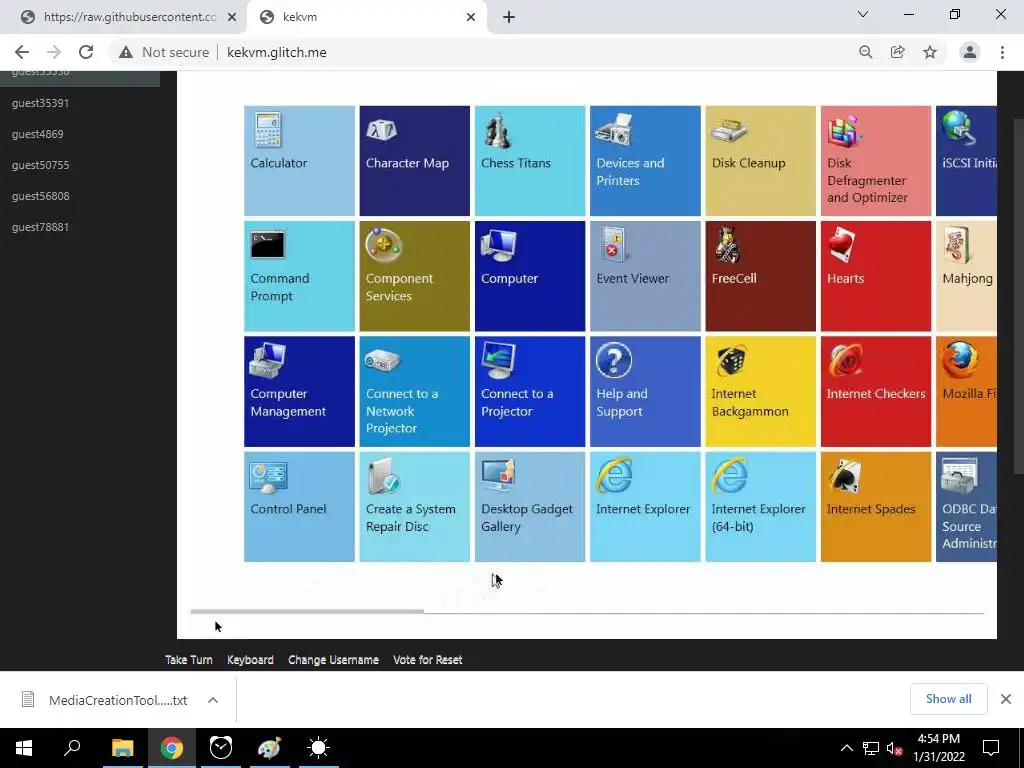Click the Not secure warning indicator
Screen dimensions: 1024x768
click(164, 52)
